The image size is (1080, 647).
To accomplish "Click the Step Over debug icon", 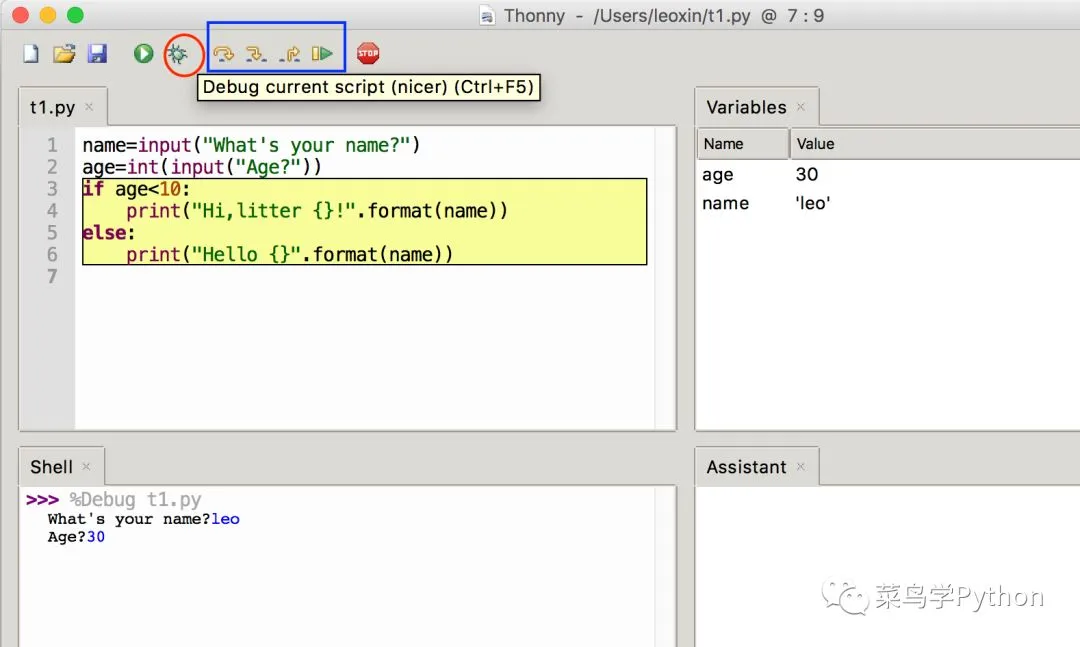I will click(x=224, y=54).
